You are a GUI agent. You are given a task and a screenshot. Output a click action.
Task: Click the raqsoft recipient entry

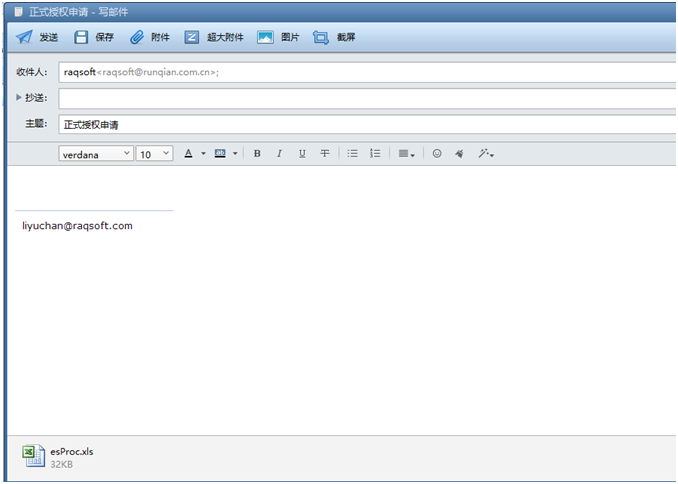(141, 72)
